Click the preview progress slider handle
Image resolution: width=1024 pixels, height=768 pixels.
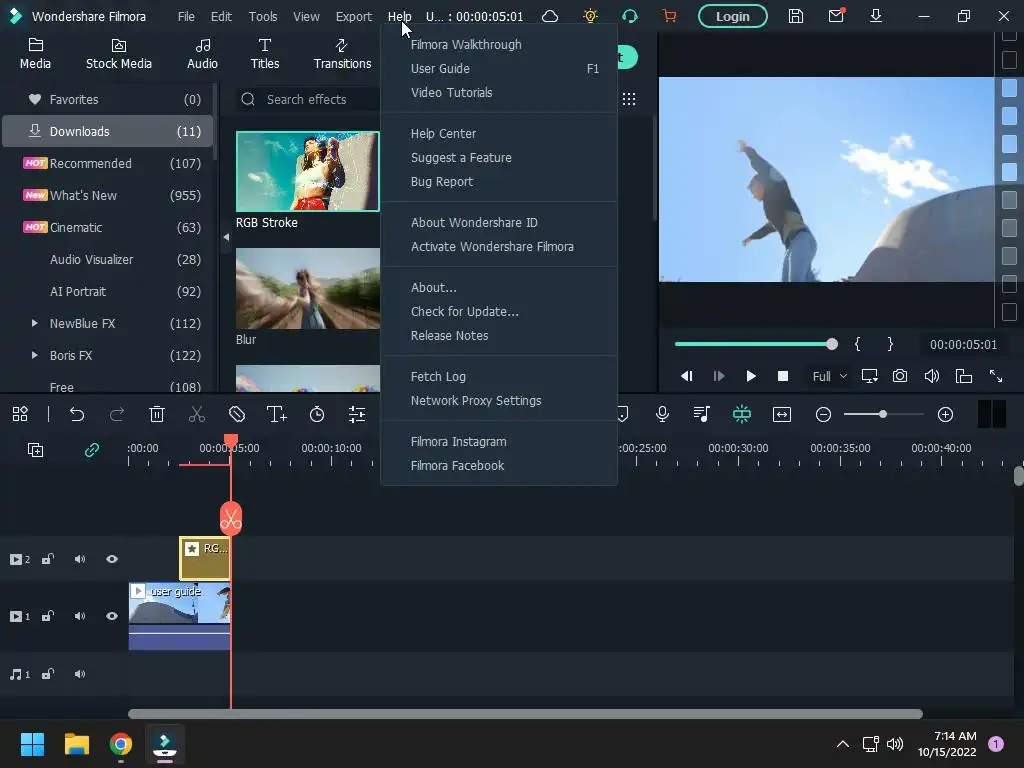tap(831, 344)
